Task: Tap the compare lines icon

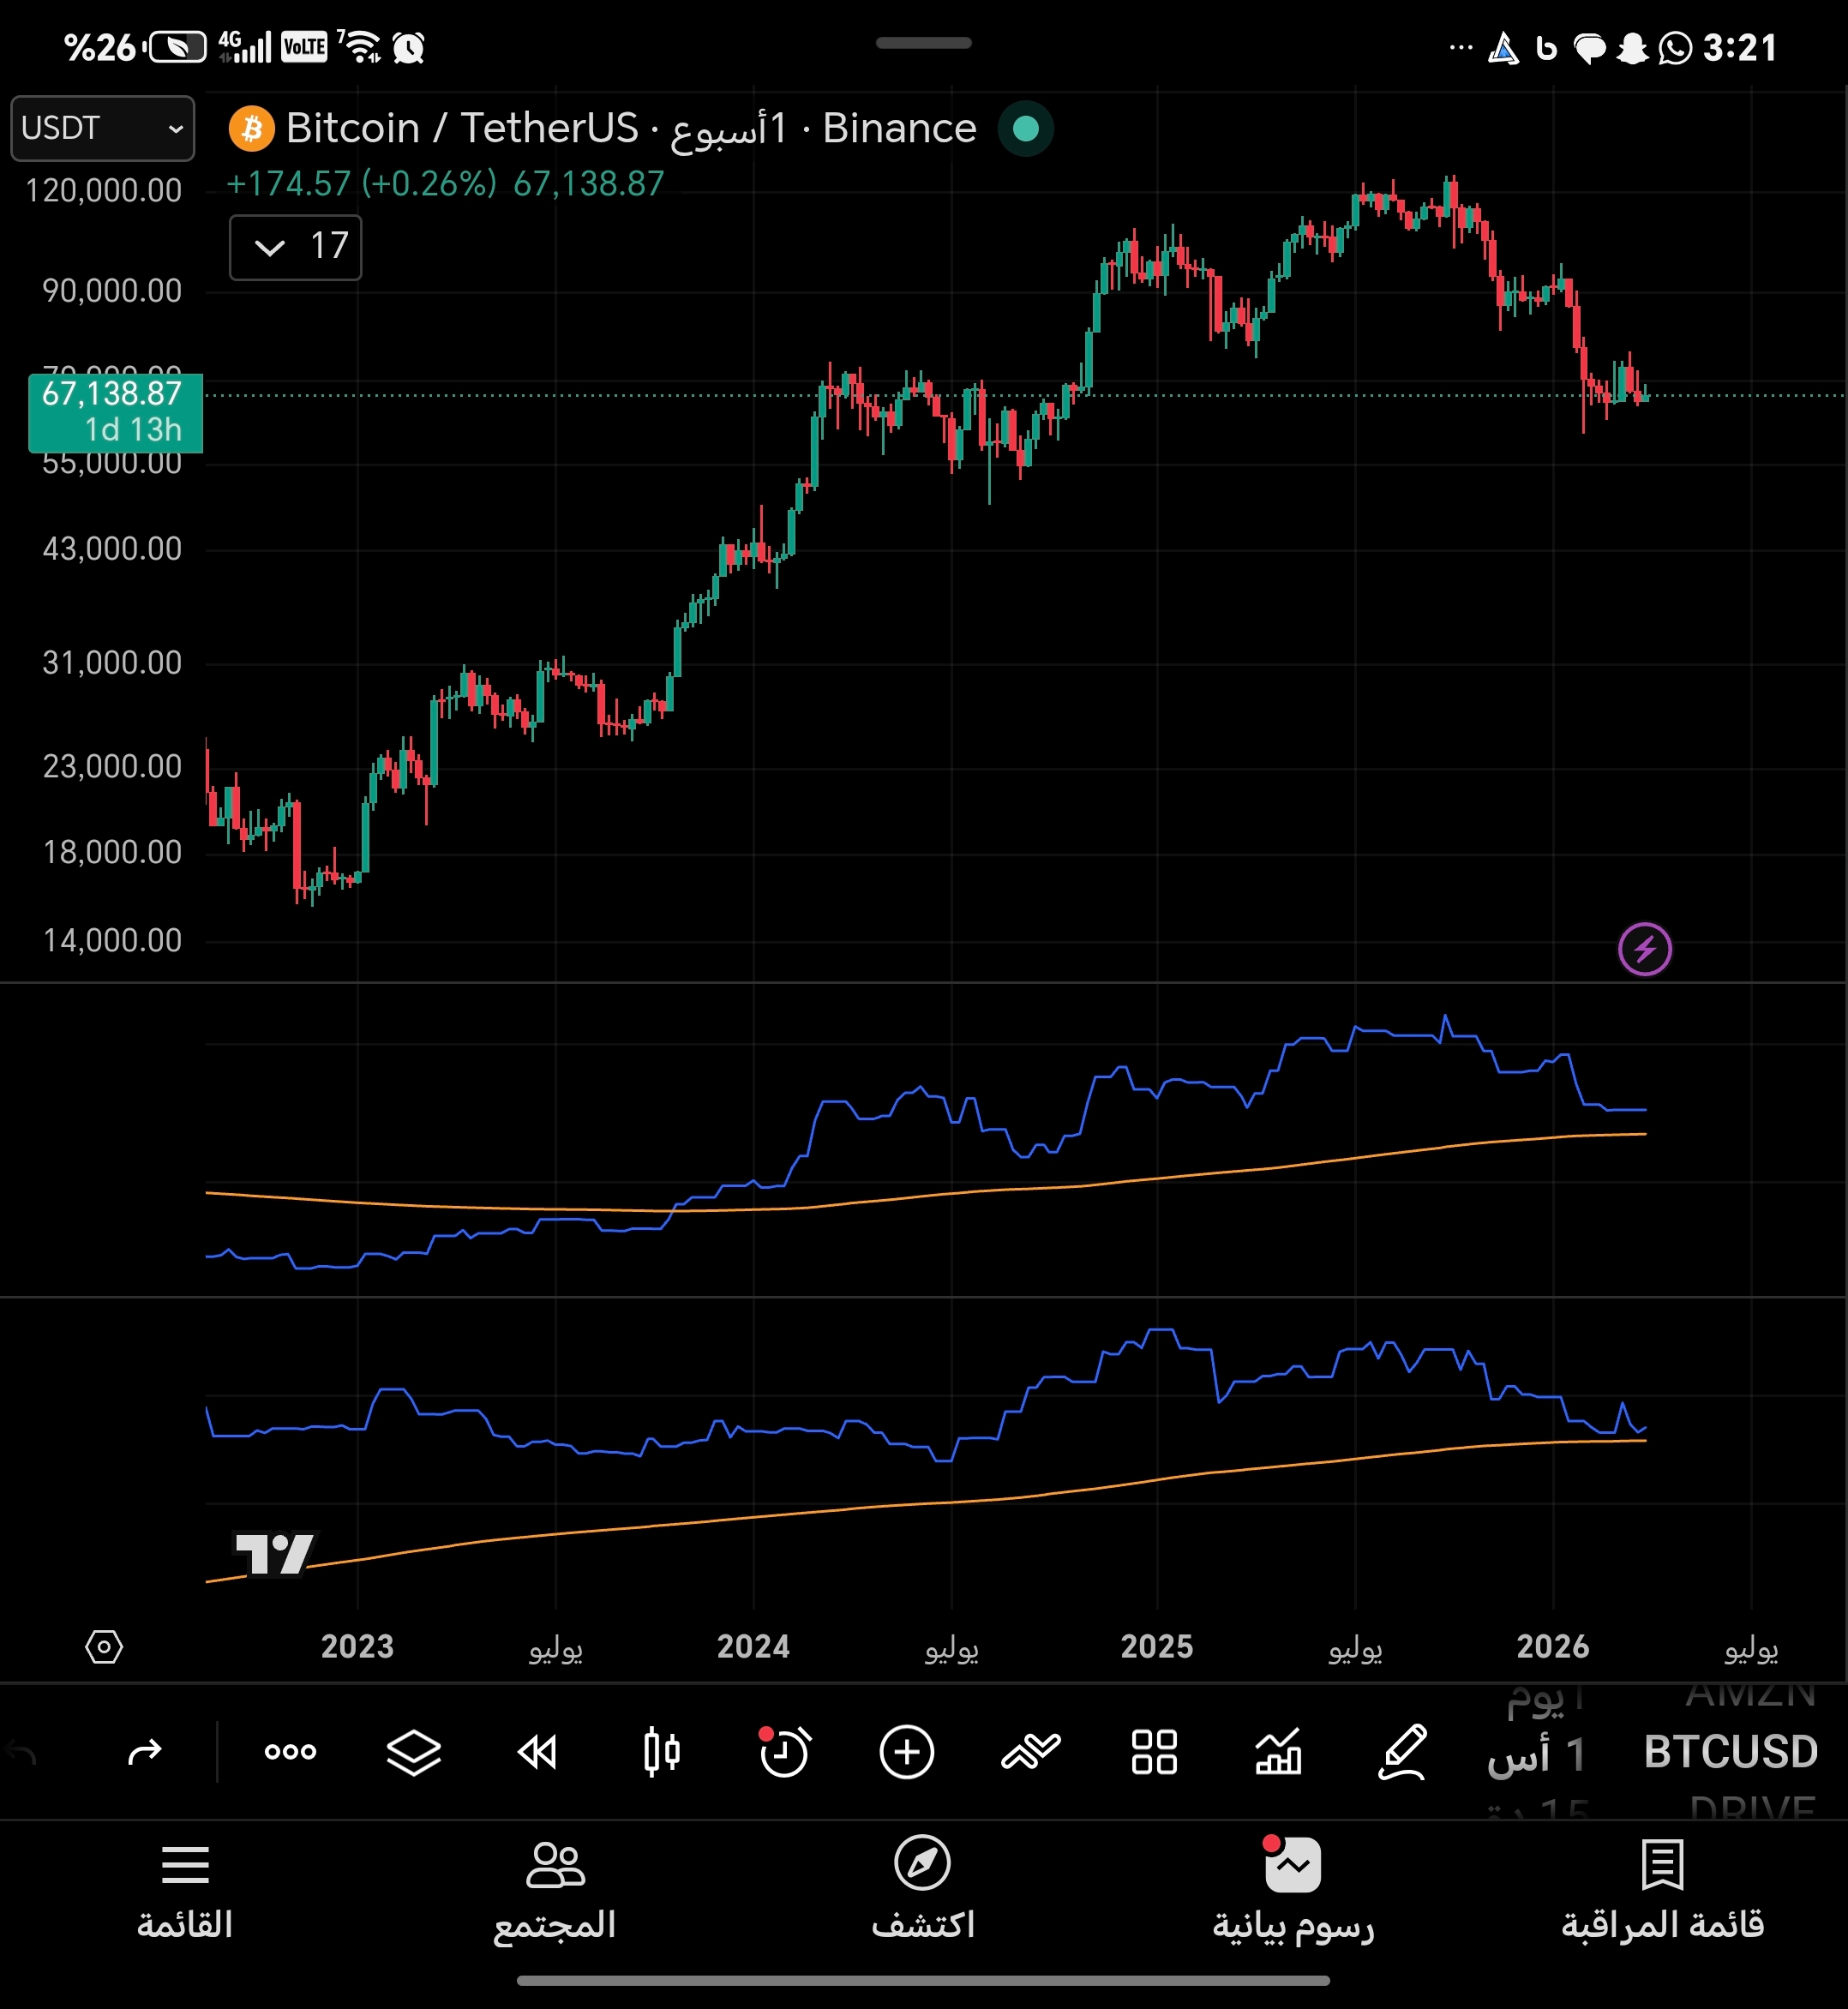Action: [x=1030, y=1752]
